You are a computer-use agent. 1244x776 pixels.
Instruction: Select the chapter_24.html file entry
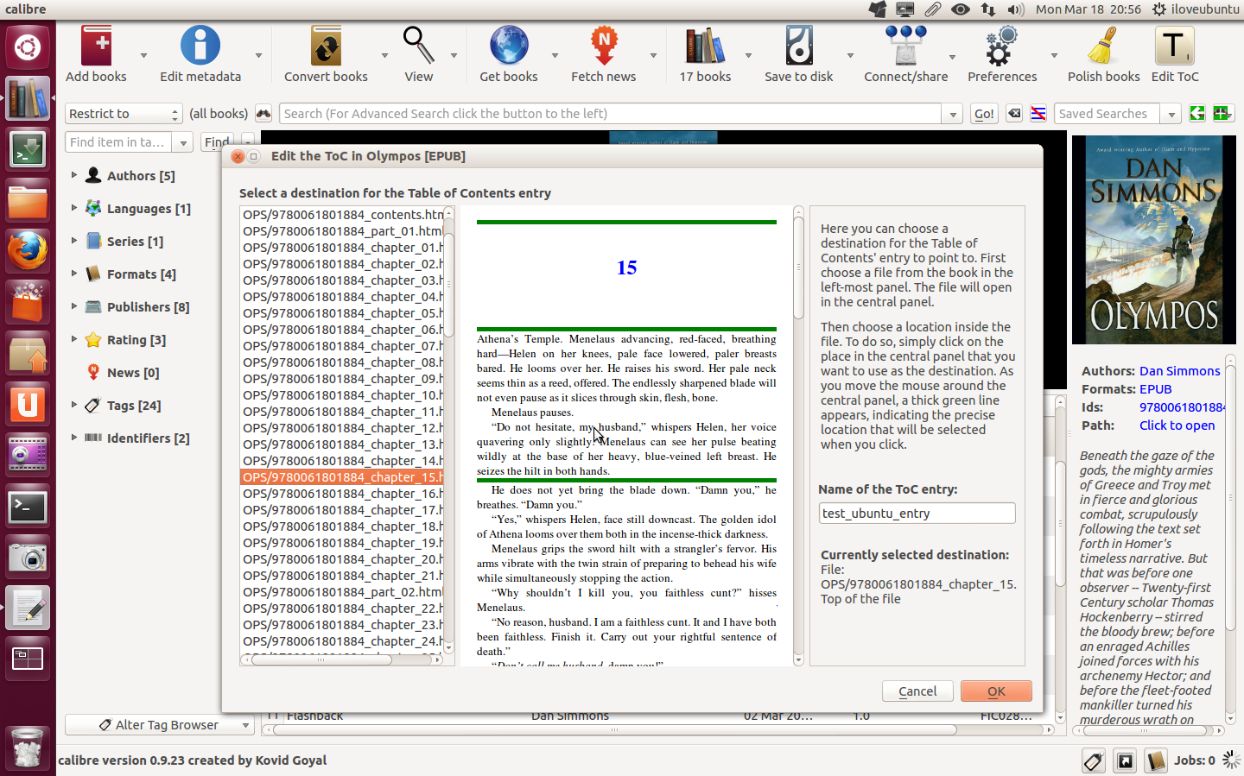click(342, 641)
